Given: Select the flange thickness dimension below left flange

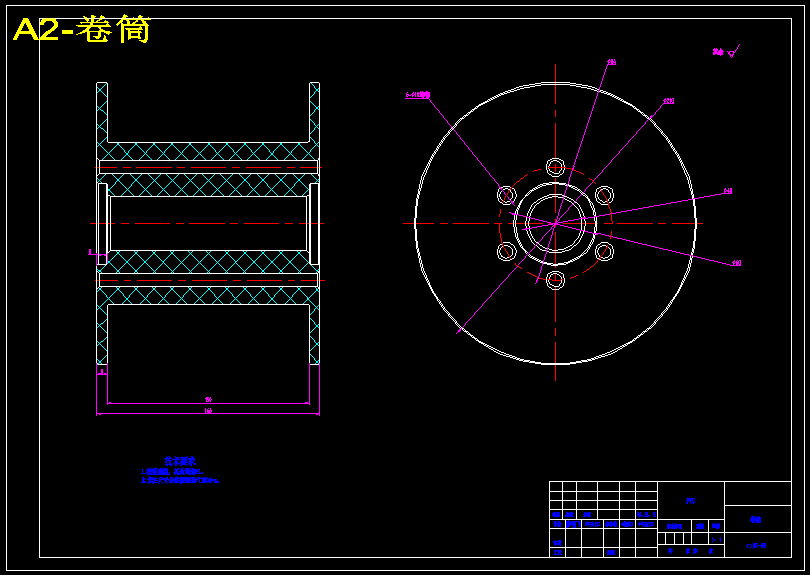Looking at the screenshot, I should pos(102,371).
